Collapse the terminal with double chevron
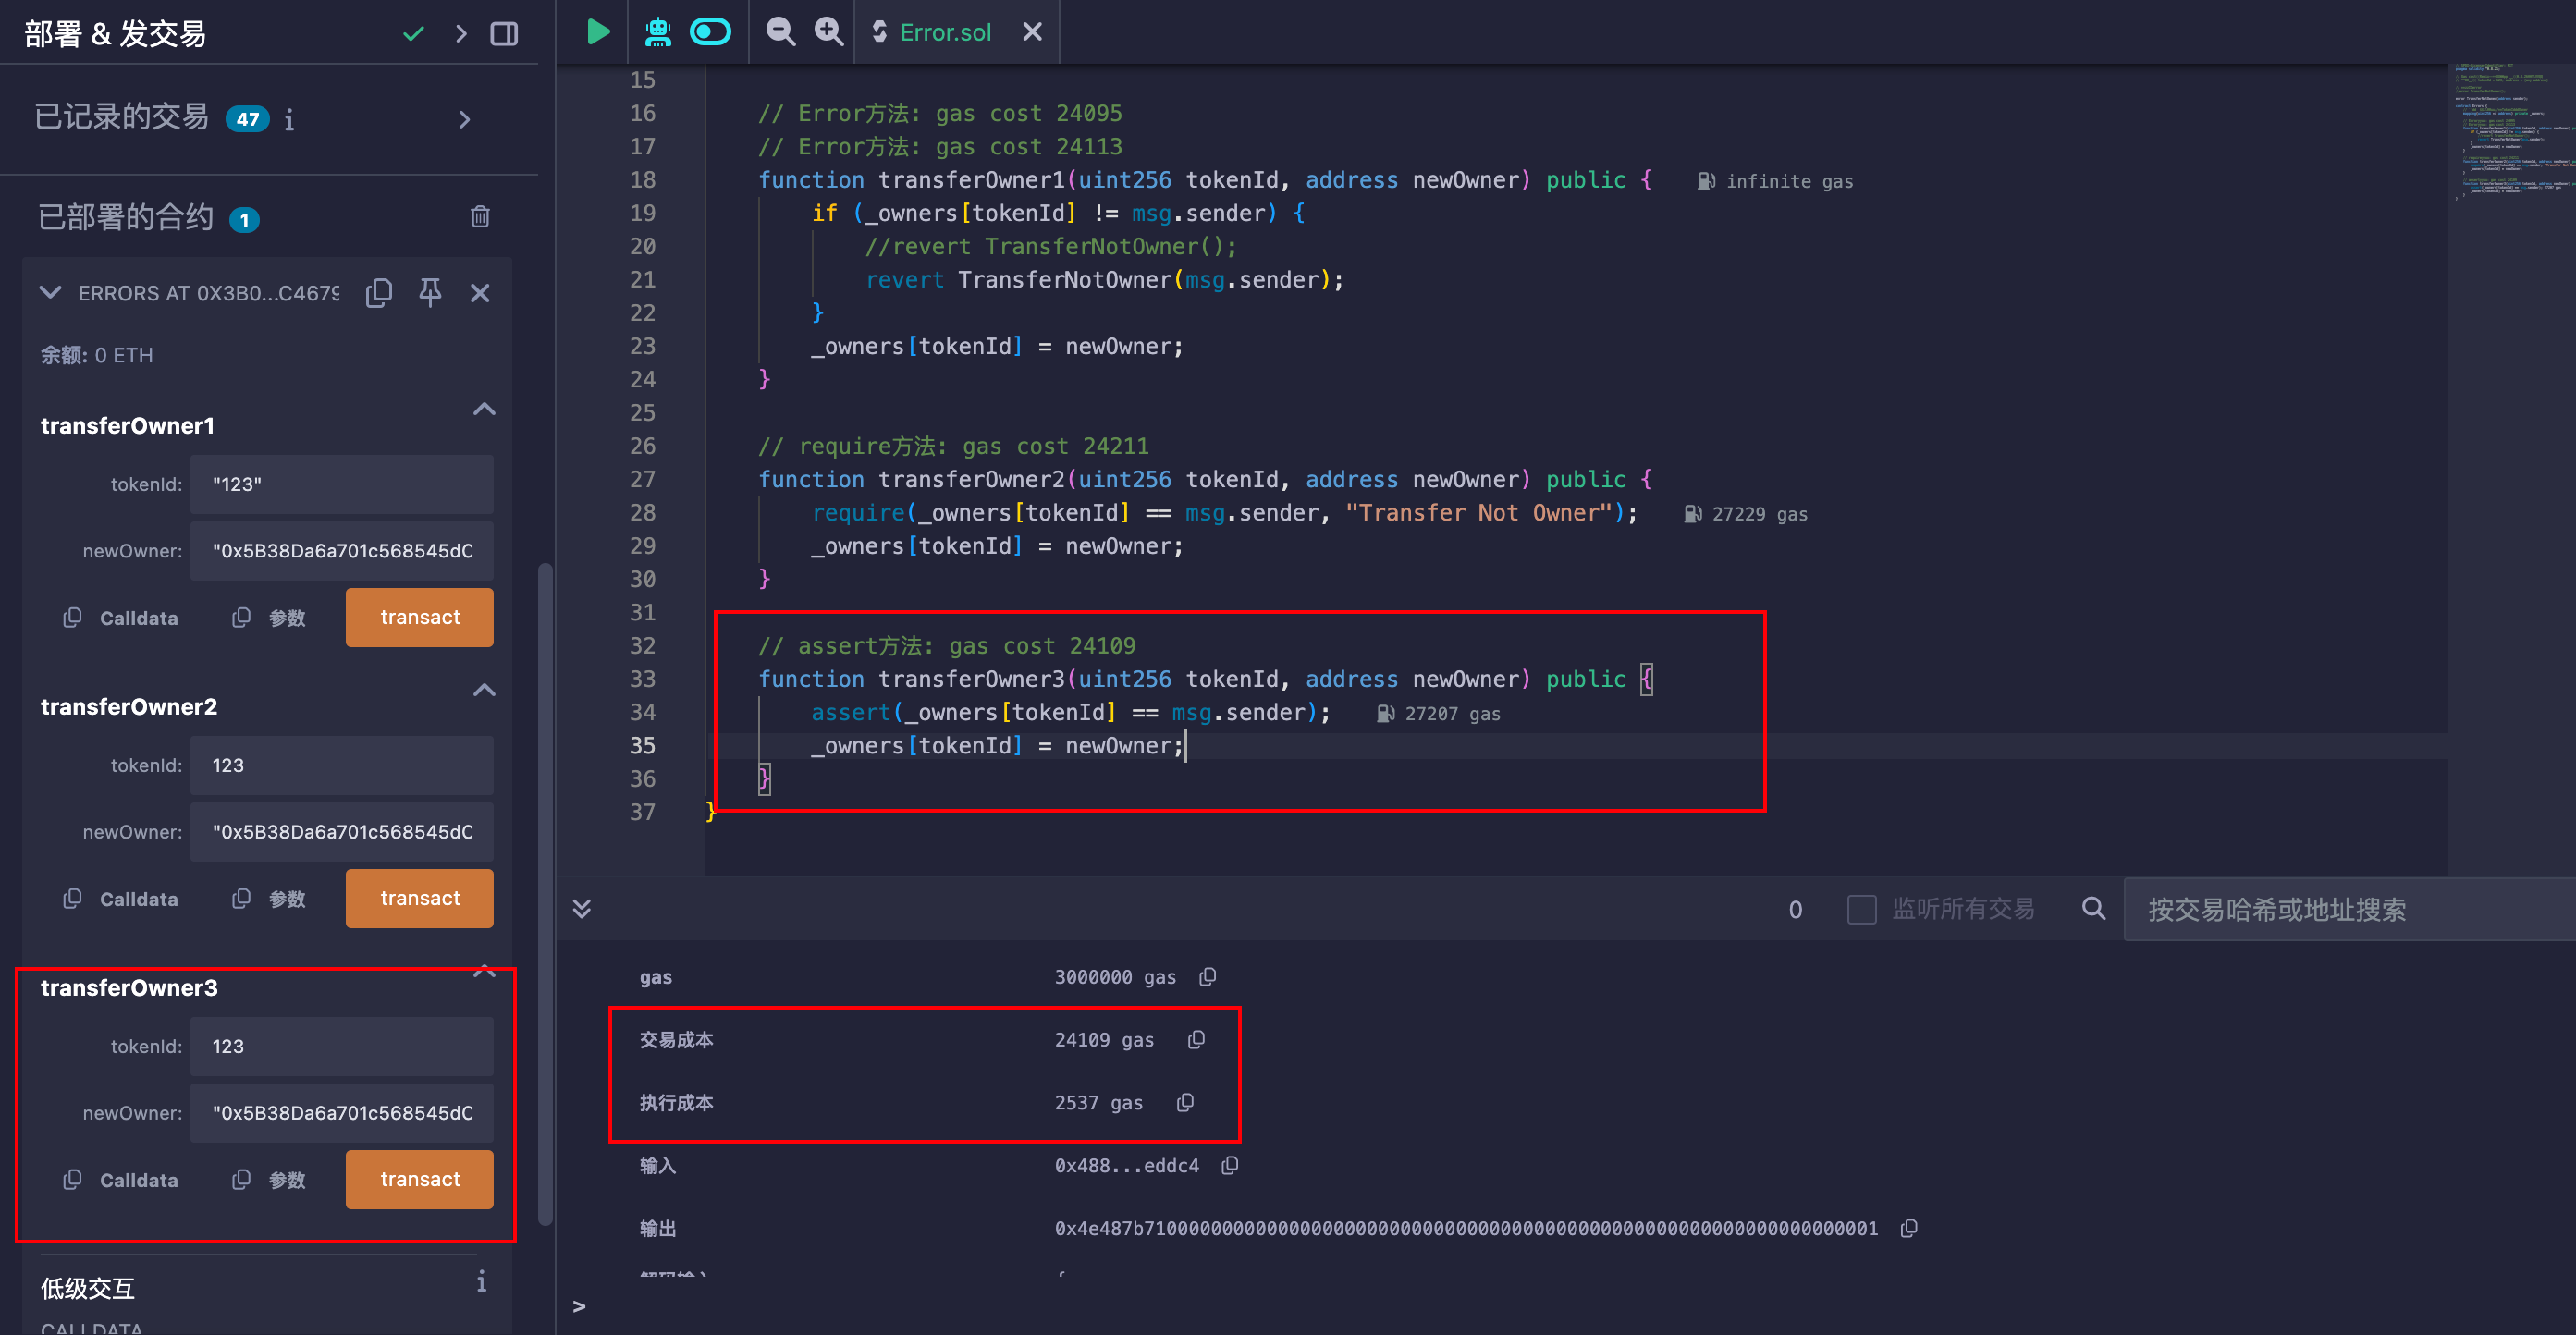 pos(582,908)
